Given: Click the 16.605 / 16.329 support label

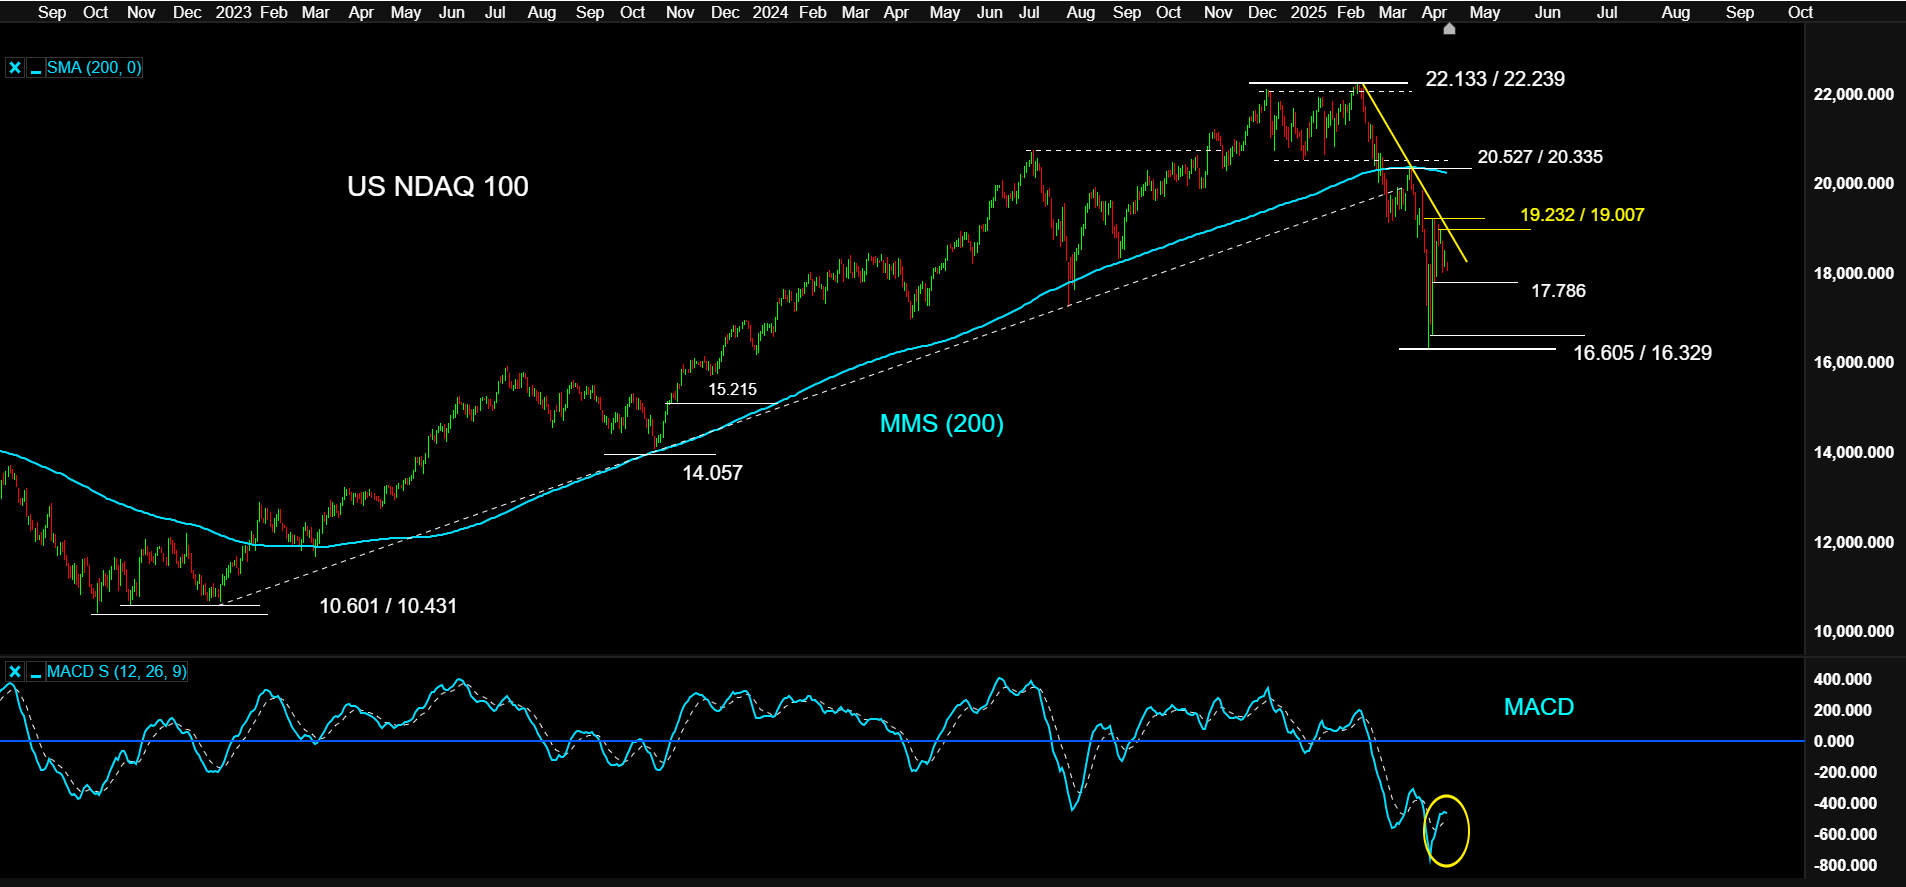Looking at the screenshot, I should tap(1642, 353).
